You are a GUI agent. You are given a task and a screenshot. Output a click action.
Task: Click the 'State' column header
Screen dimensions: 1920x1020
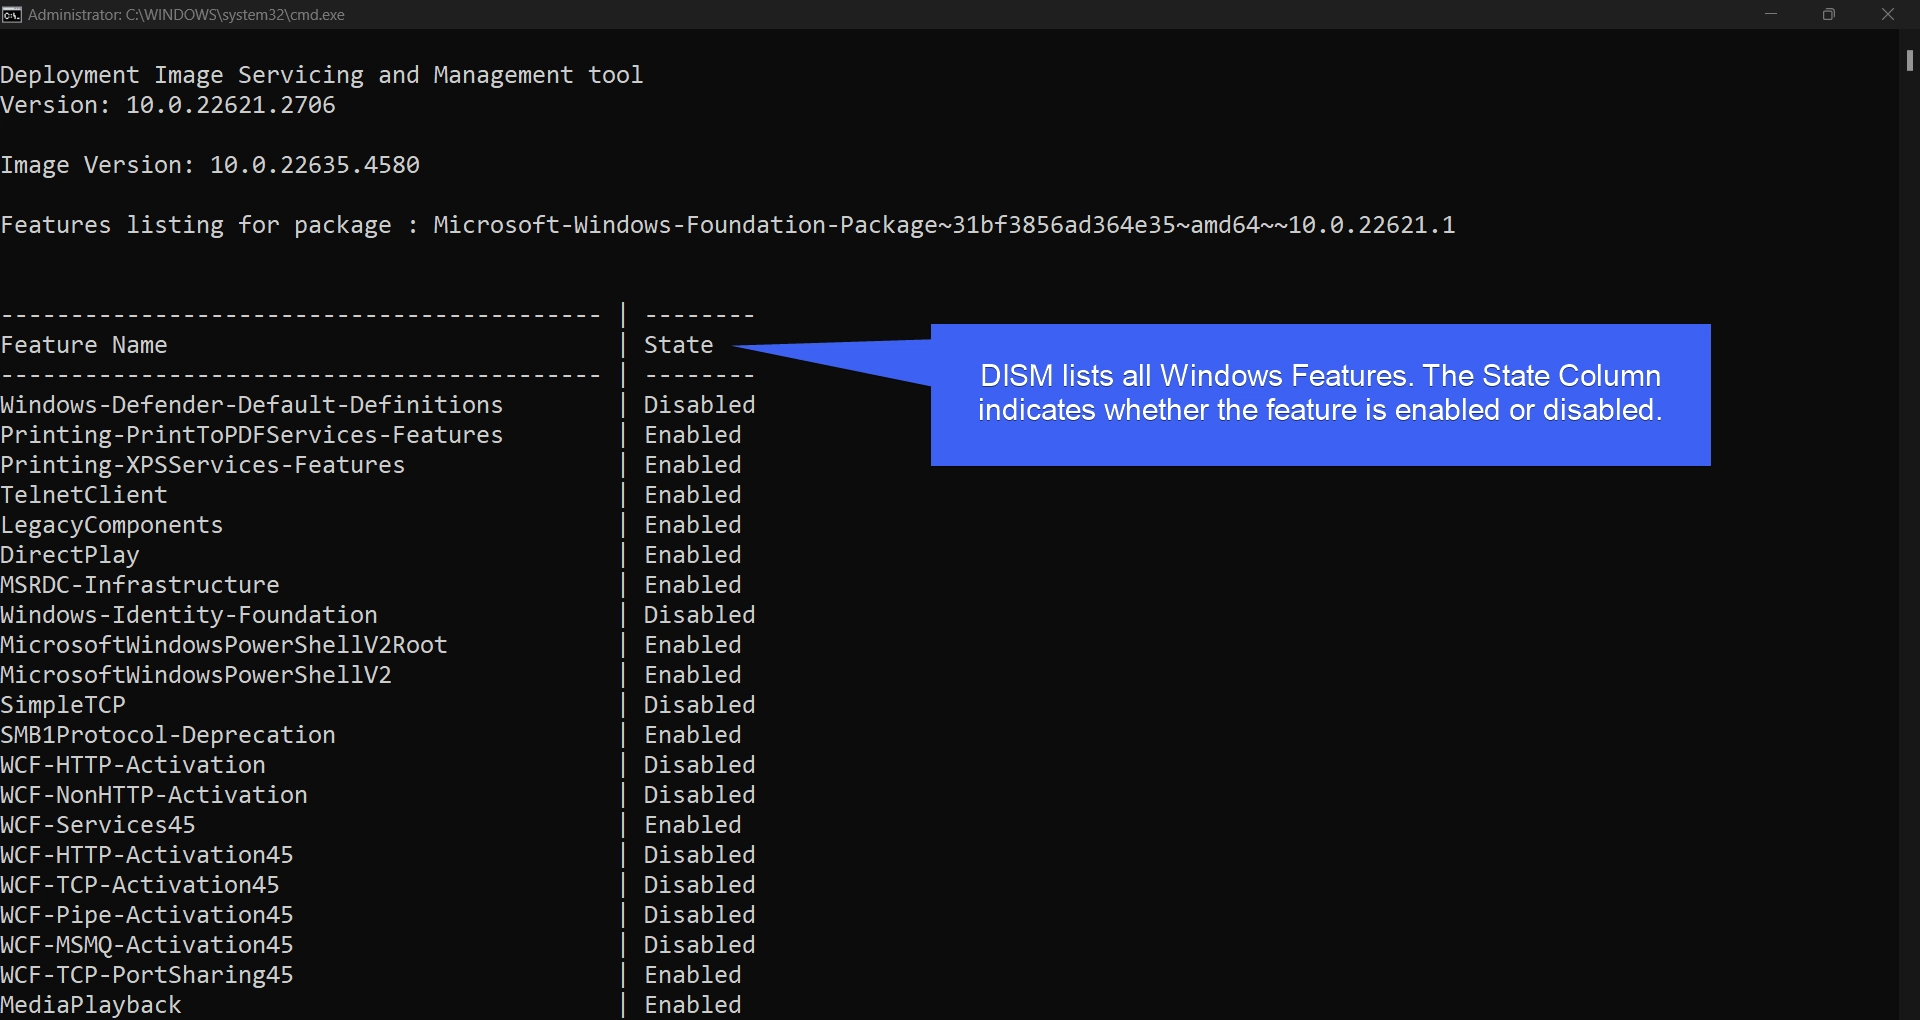pyautogui.click(x=679, y=345)
